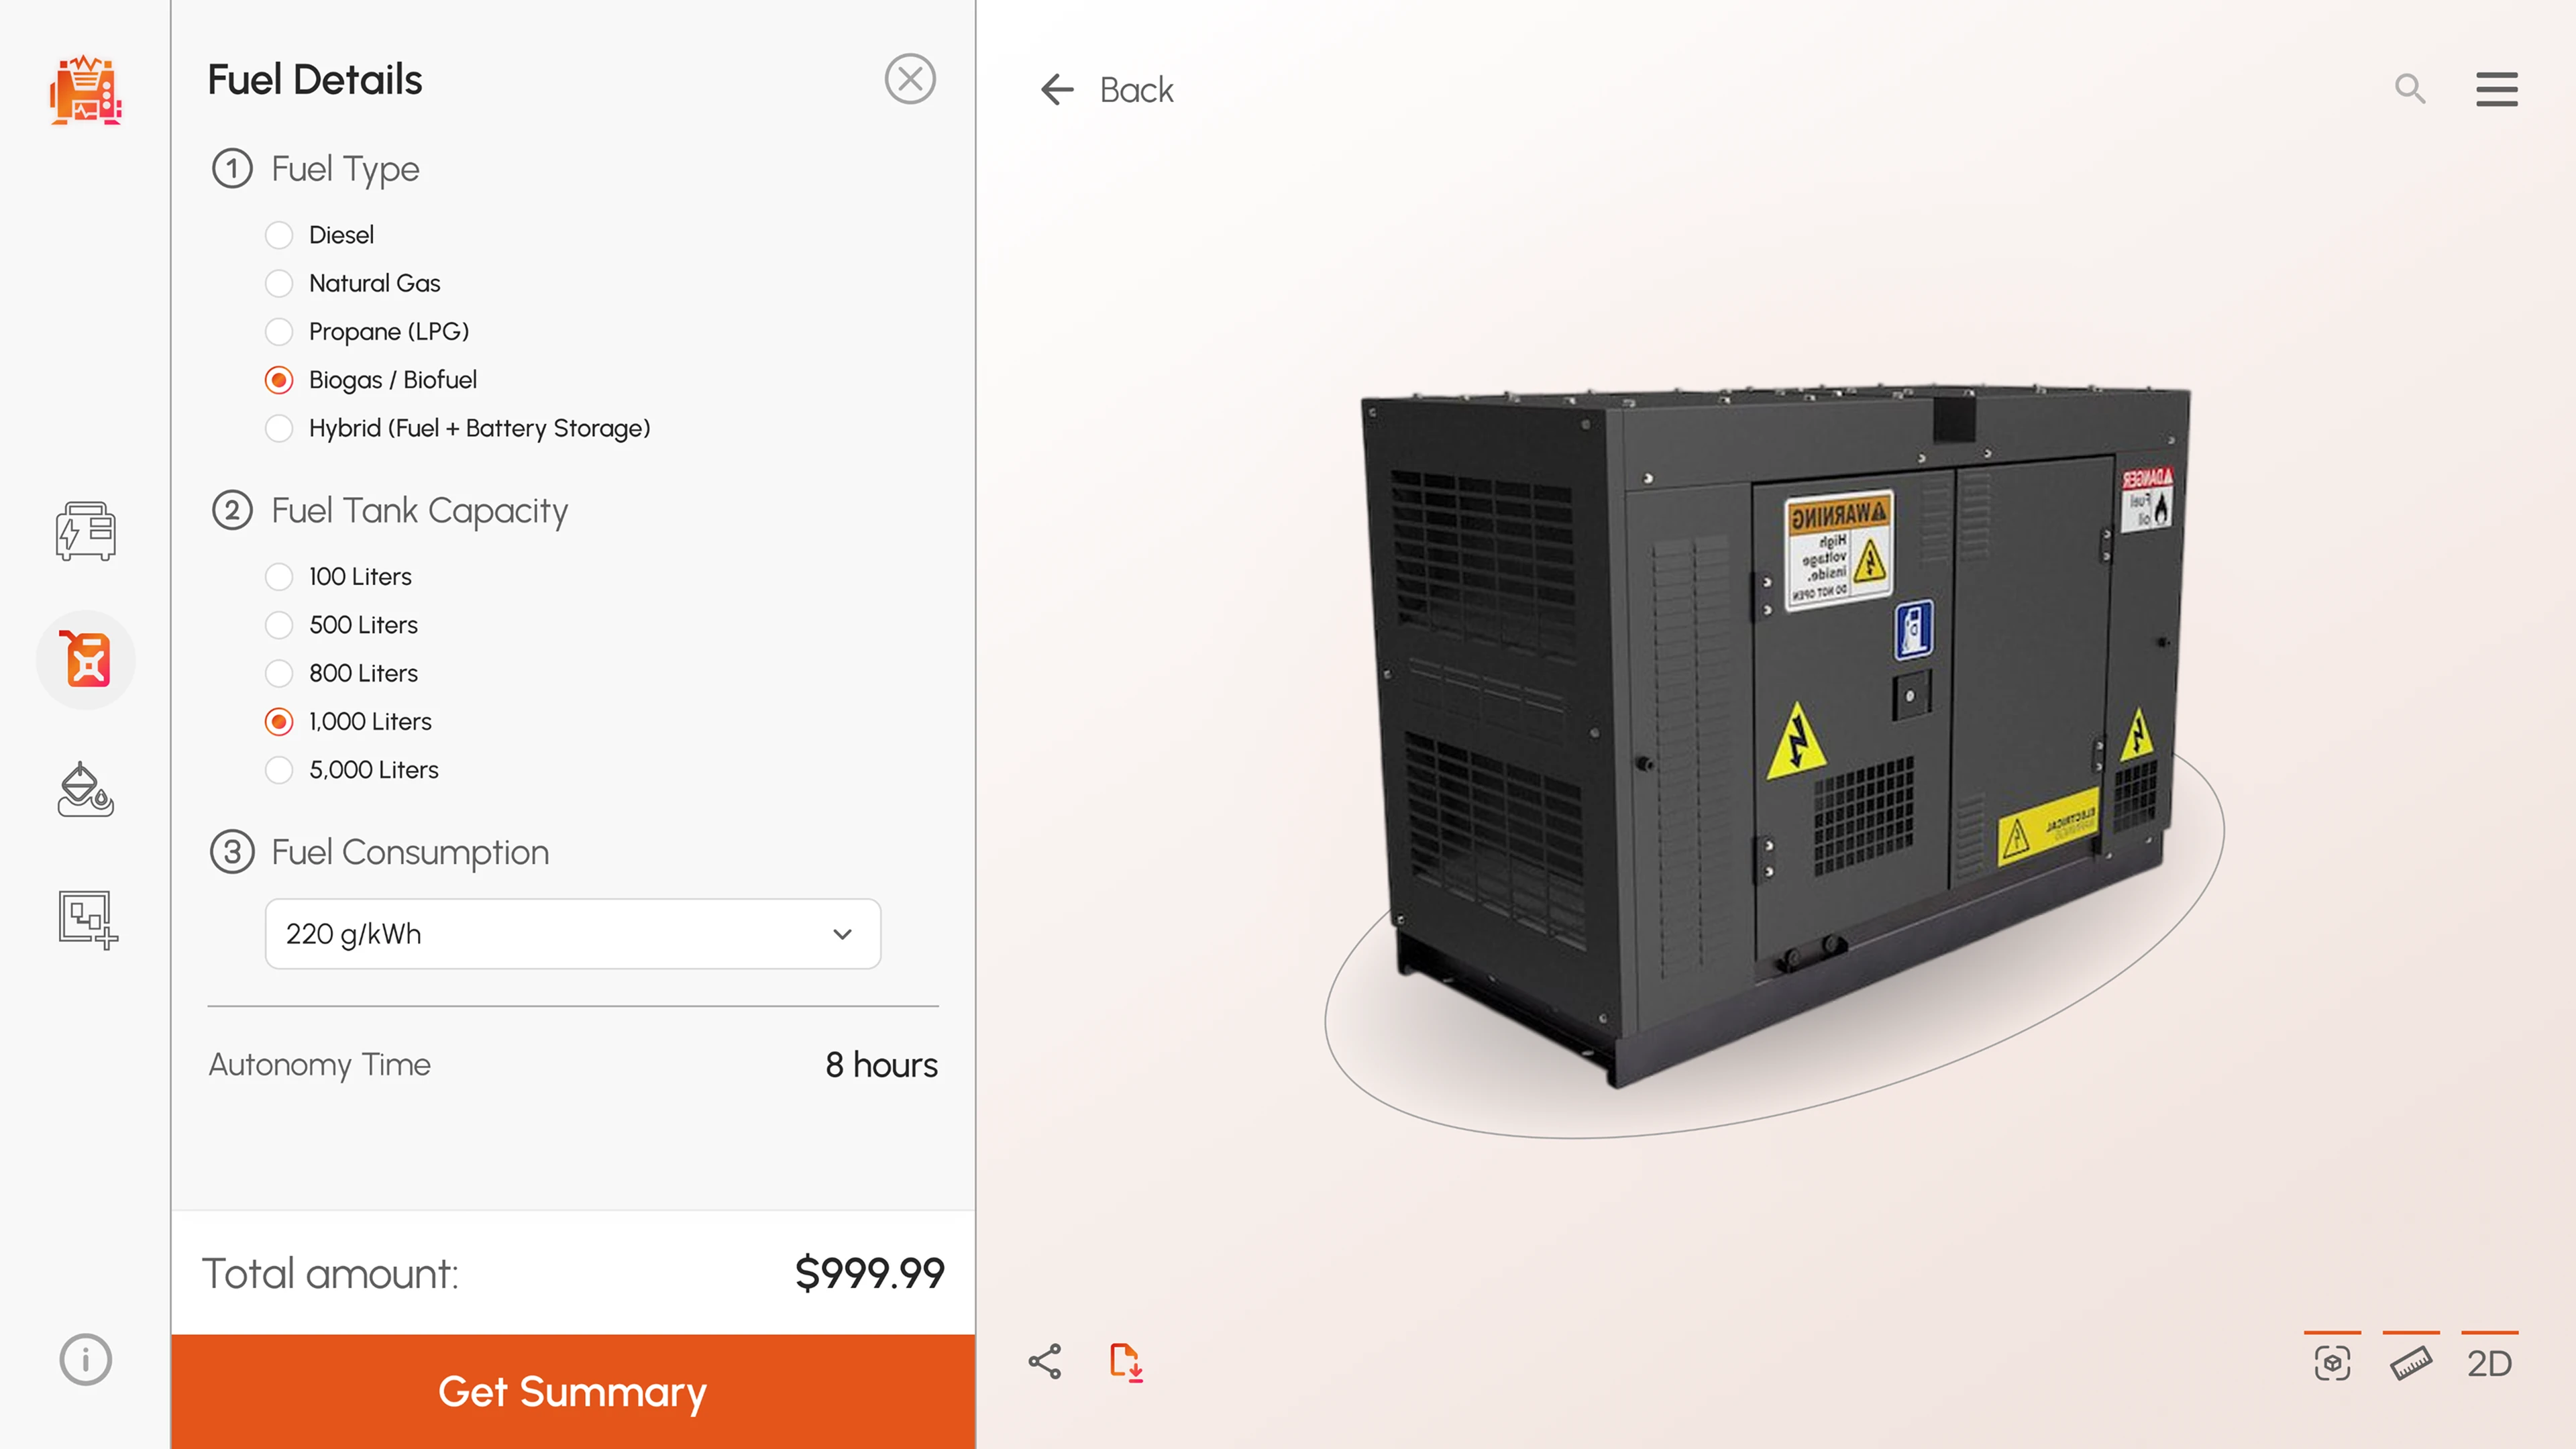2576x1449 pixels.
Task: Open the 220 g/kWh consumption dropdown
Action: click(573, 934)
